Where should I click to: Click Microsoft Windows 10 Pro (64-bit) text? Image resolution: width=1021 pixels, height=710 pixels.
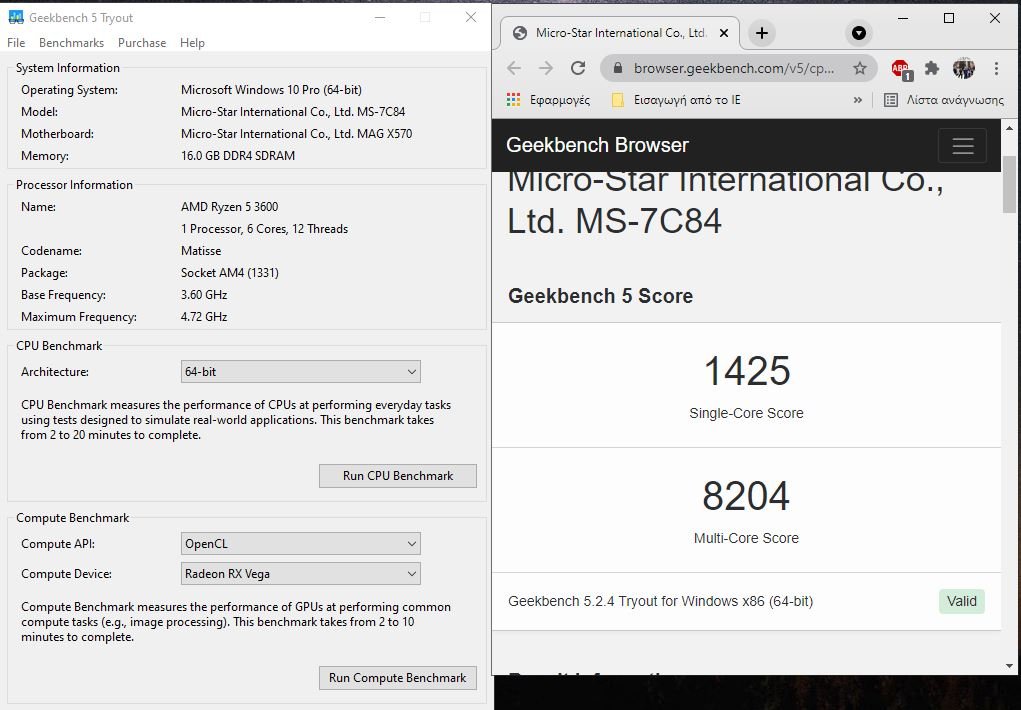(x=272, y=90)
